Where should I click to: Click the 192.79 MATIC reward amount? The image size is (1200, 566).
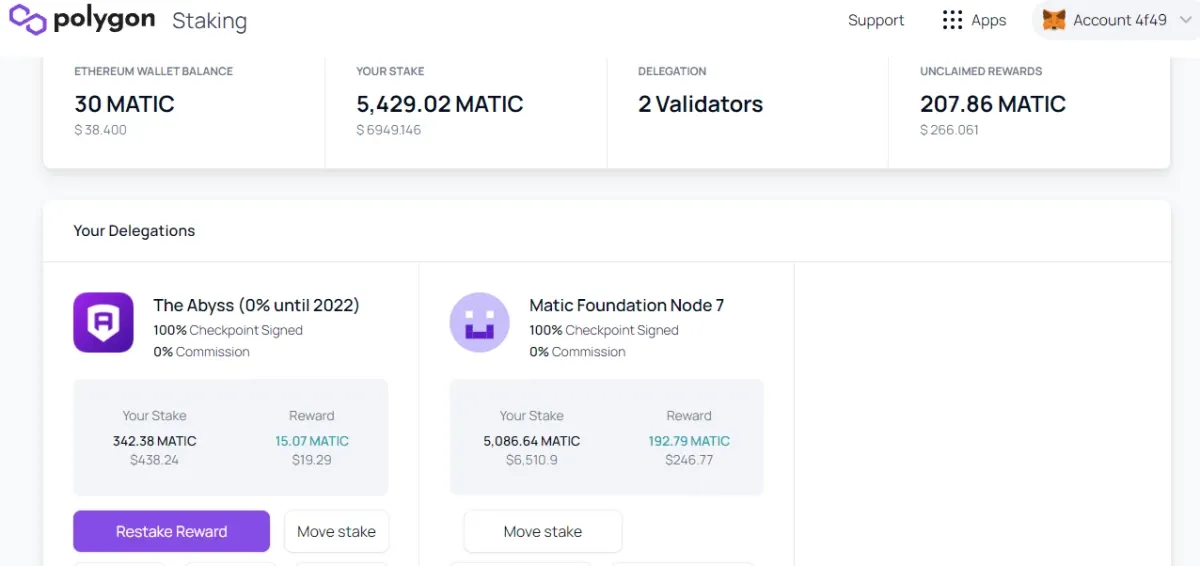pyautogui.click(x=689, y=441)
